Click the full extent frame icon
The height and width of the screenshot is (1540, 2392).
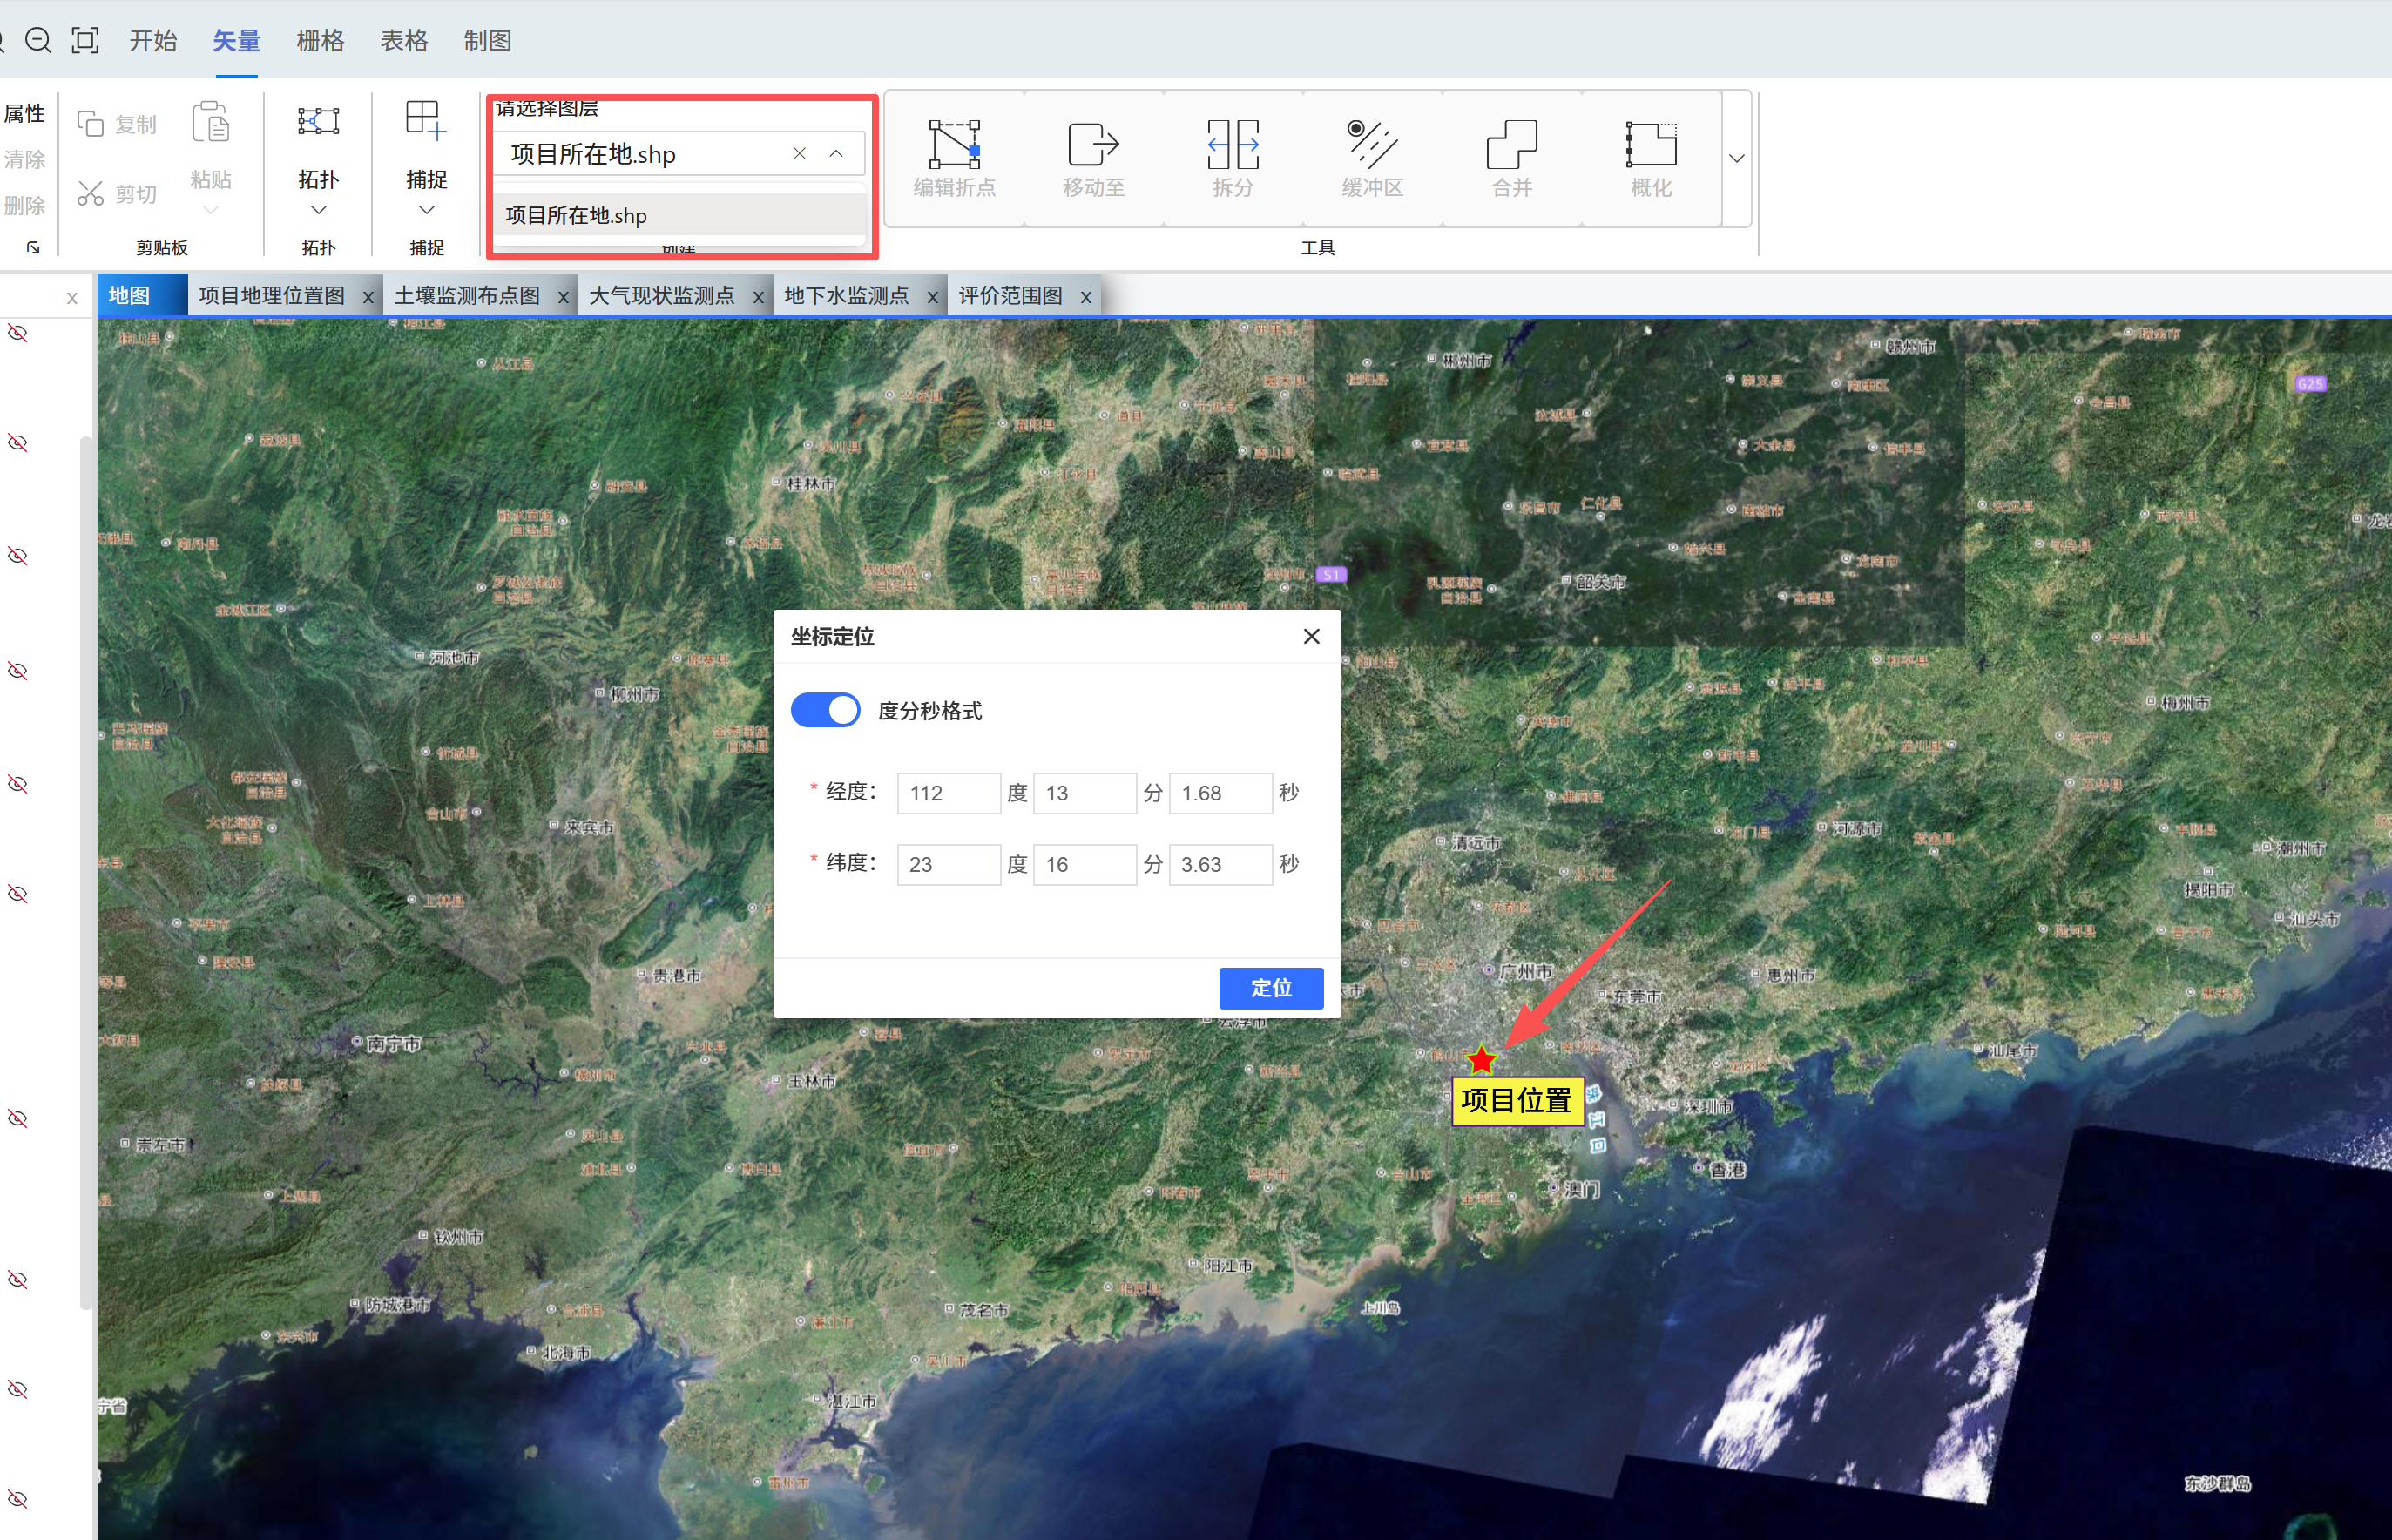(x=86, y=41)
